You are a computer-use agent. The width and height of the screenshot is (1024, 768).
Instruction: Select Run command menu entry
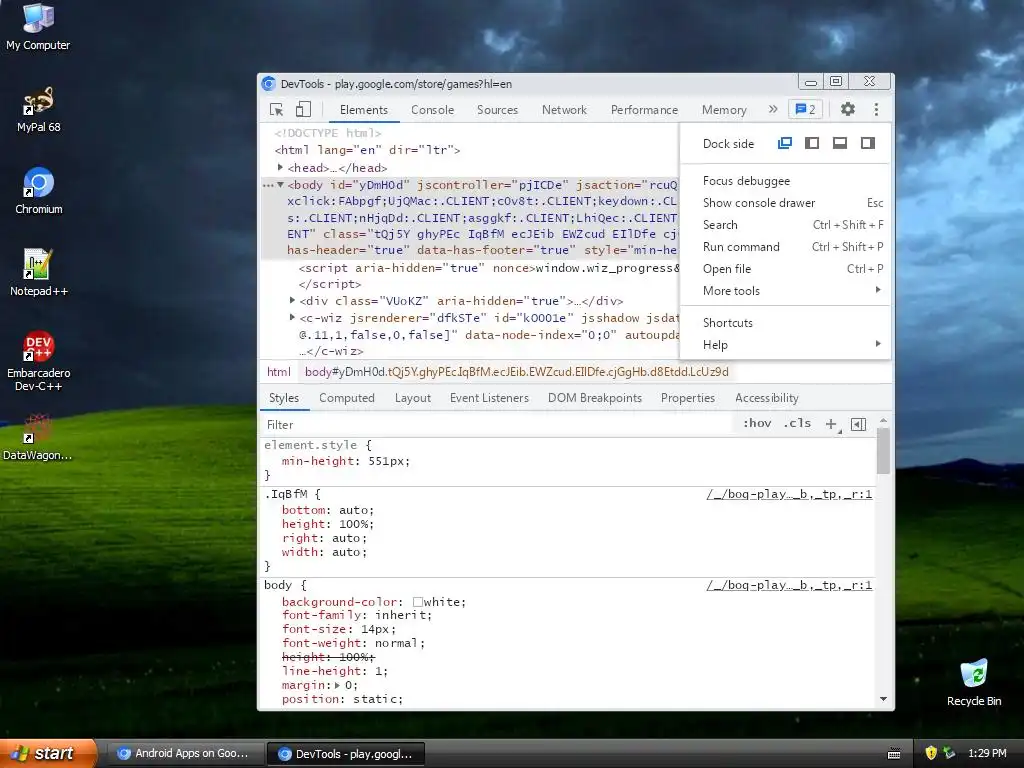(785, 247)
